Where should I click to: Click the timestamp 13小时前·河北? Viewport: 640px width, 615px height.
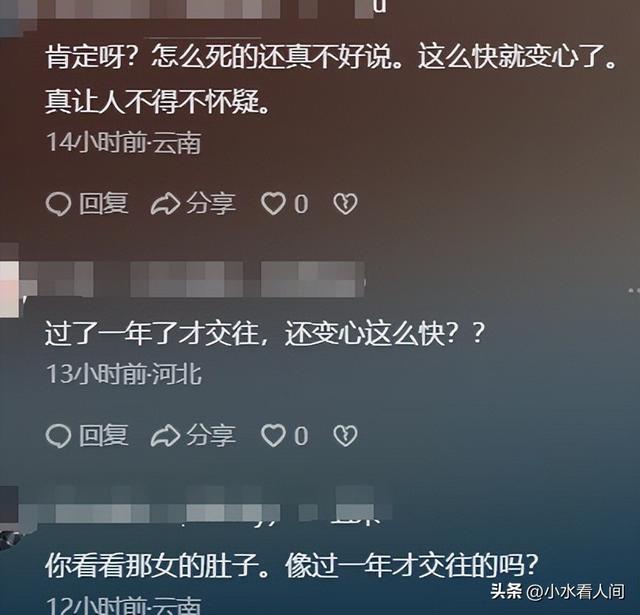pos(124,374)
